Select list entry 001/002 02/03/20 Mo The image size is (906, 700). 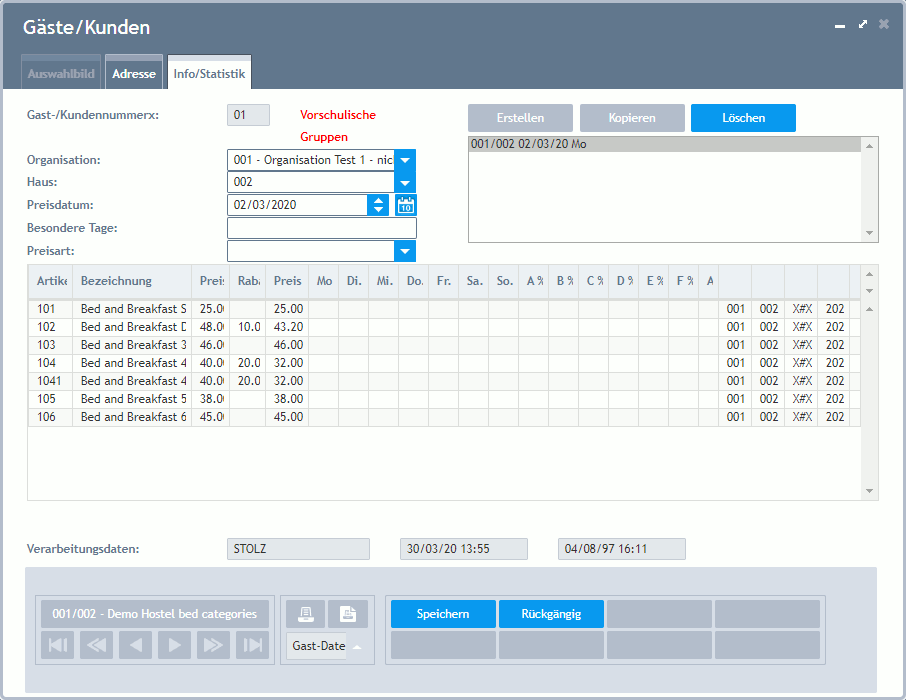(x=665, y=144)
